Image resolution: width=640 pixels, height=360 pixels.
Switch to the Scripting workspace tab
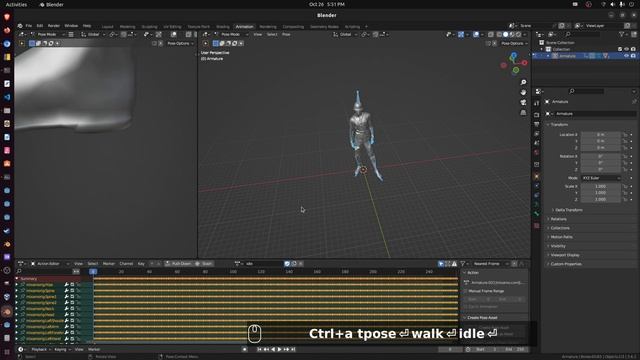point(352,27)
